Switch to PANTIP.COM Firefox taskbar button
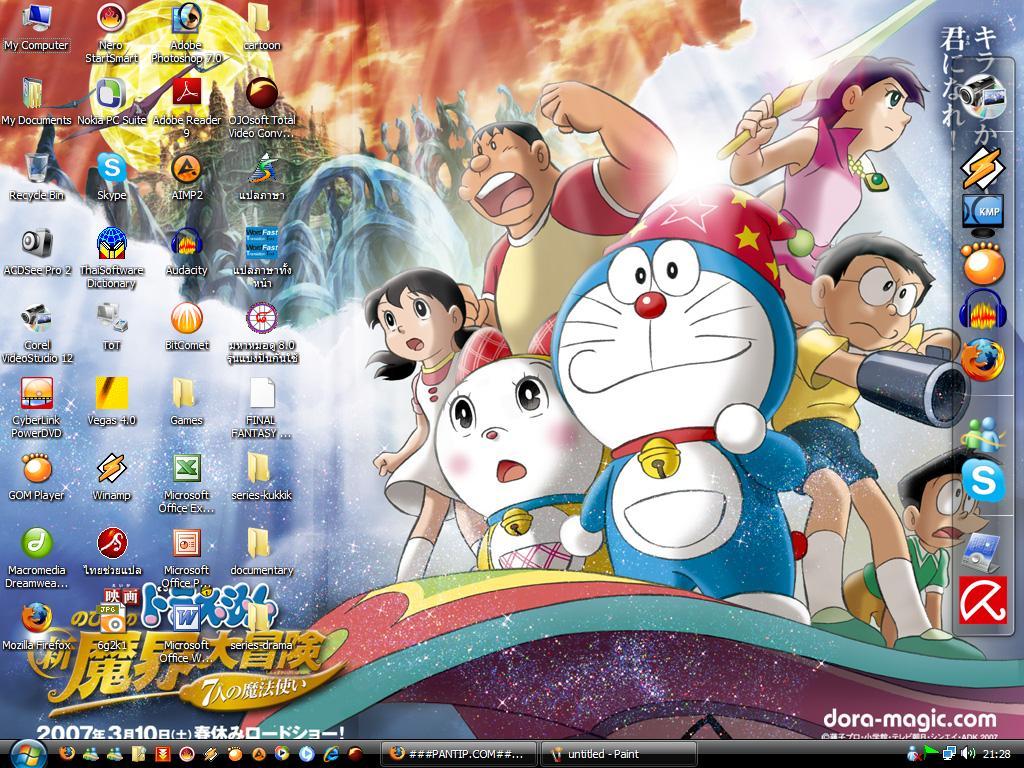The width and height of the screenshot is (1024, 768). 459,754
